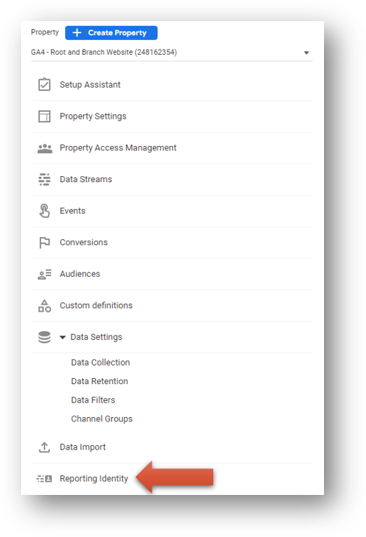Go to Data Filters
This screenshot has height=537, width=366.
coord(93,400)
